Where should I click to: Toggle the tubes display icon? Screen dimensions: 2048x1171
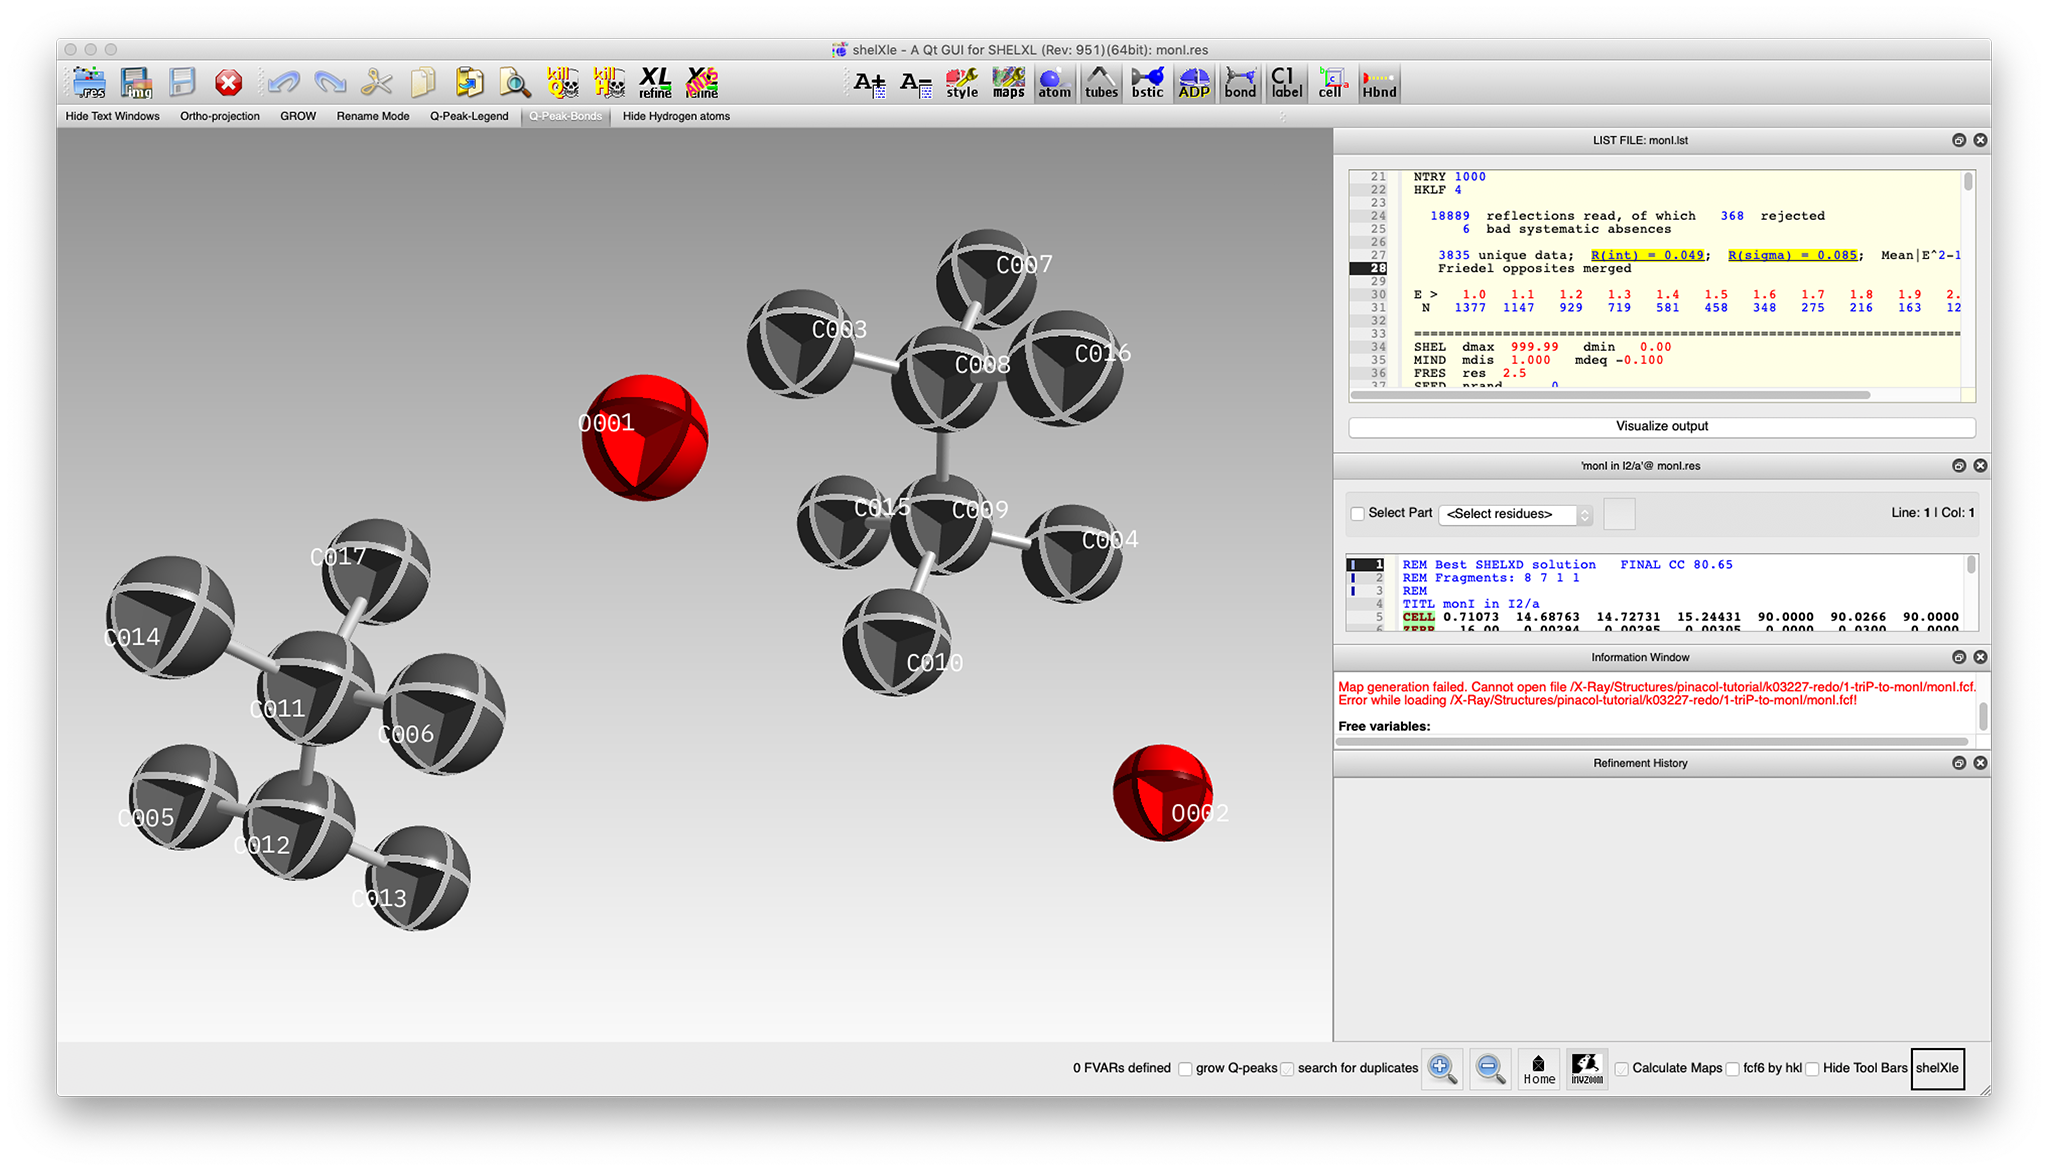1101,84
